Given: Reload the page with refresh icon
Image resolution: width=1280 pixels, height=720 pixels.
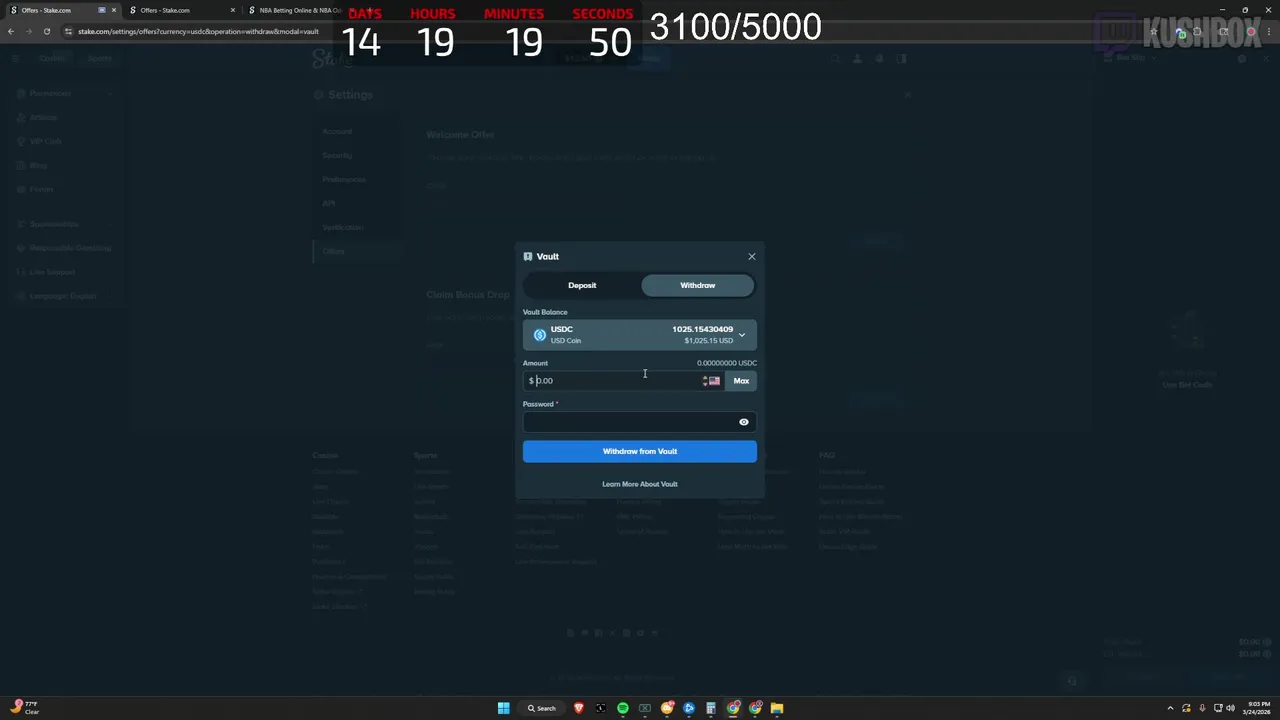Looking at the screenshot, I should tap(47, 31).
